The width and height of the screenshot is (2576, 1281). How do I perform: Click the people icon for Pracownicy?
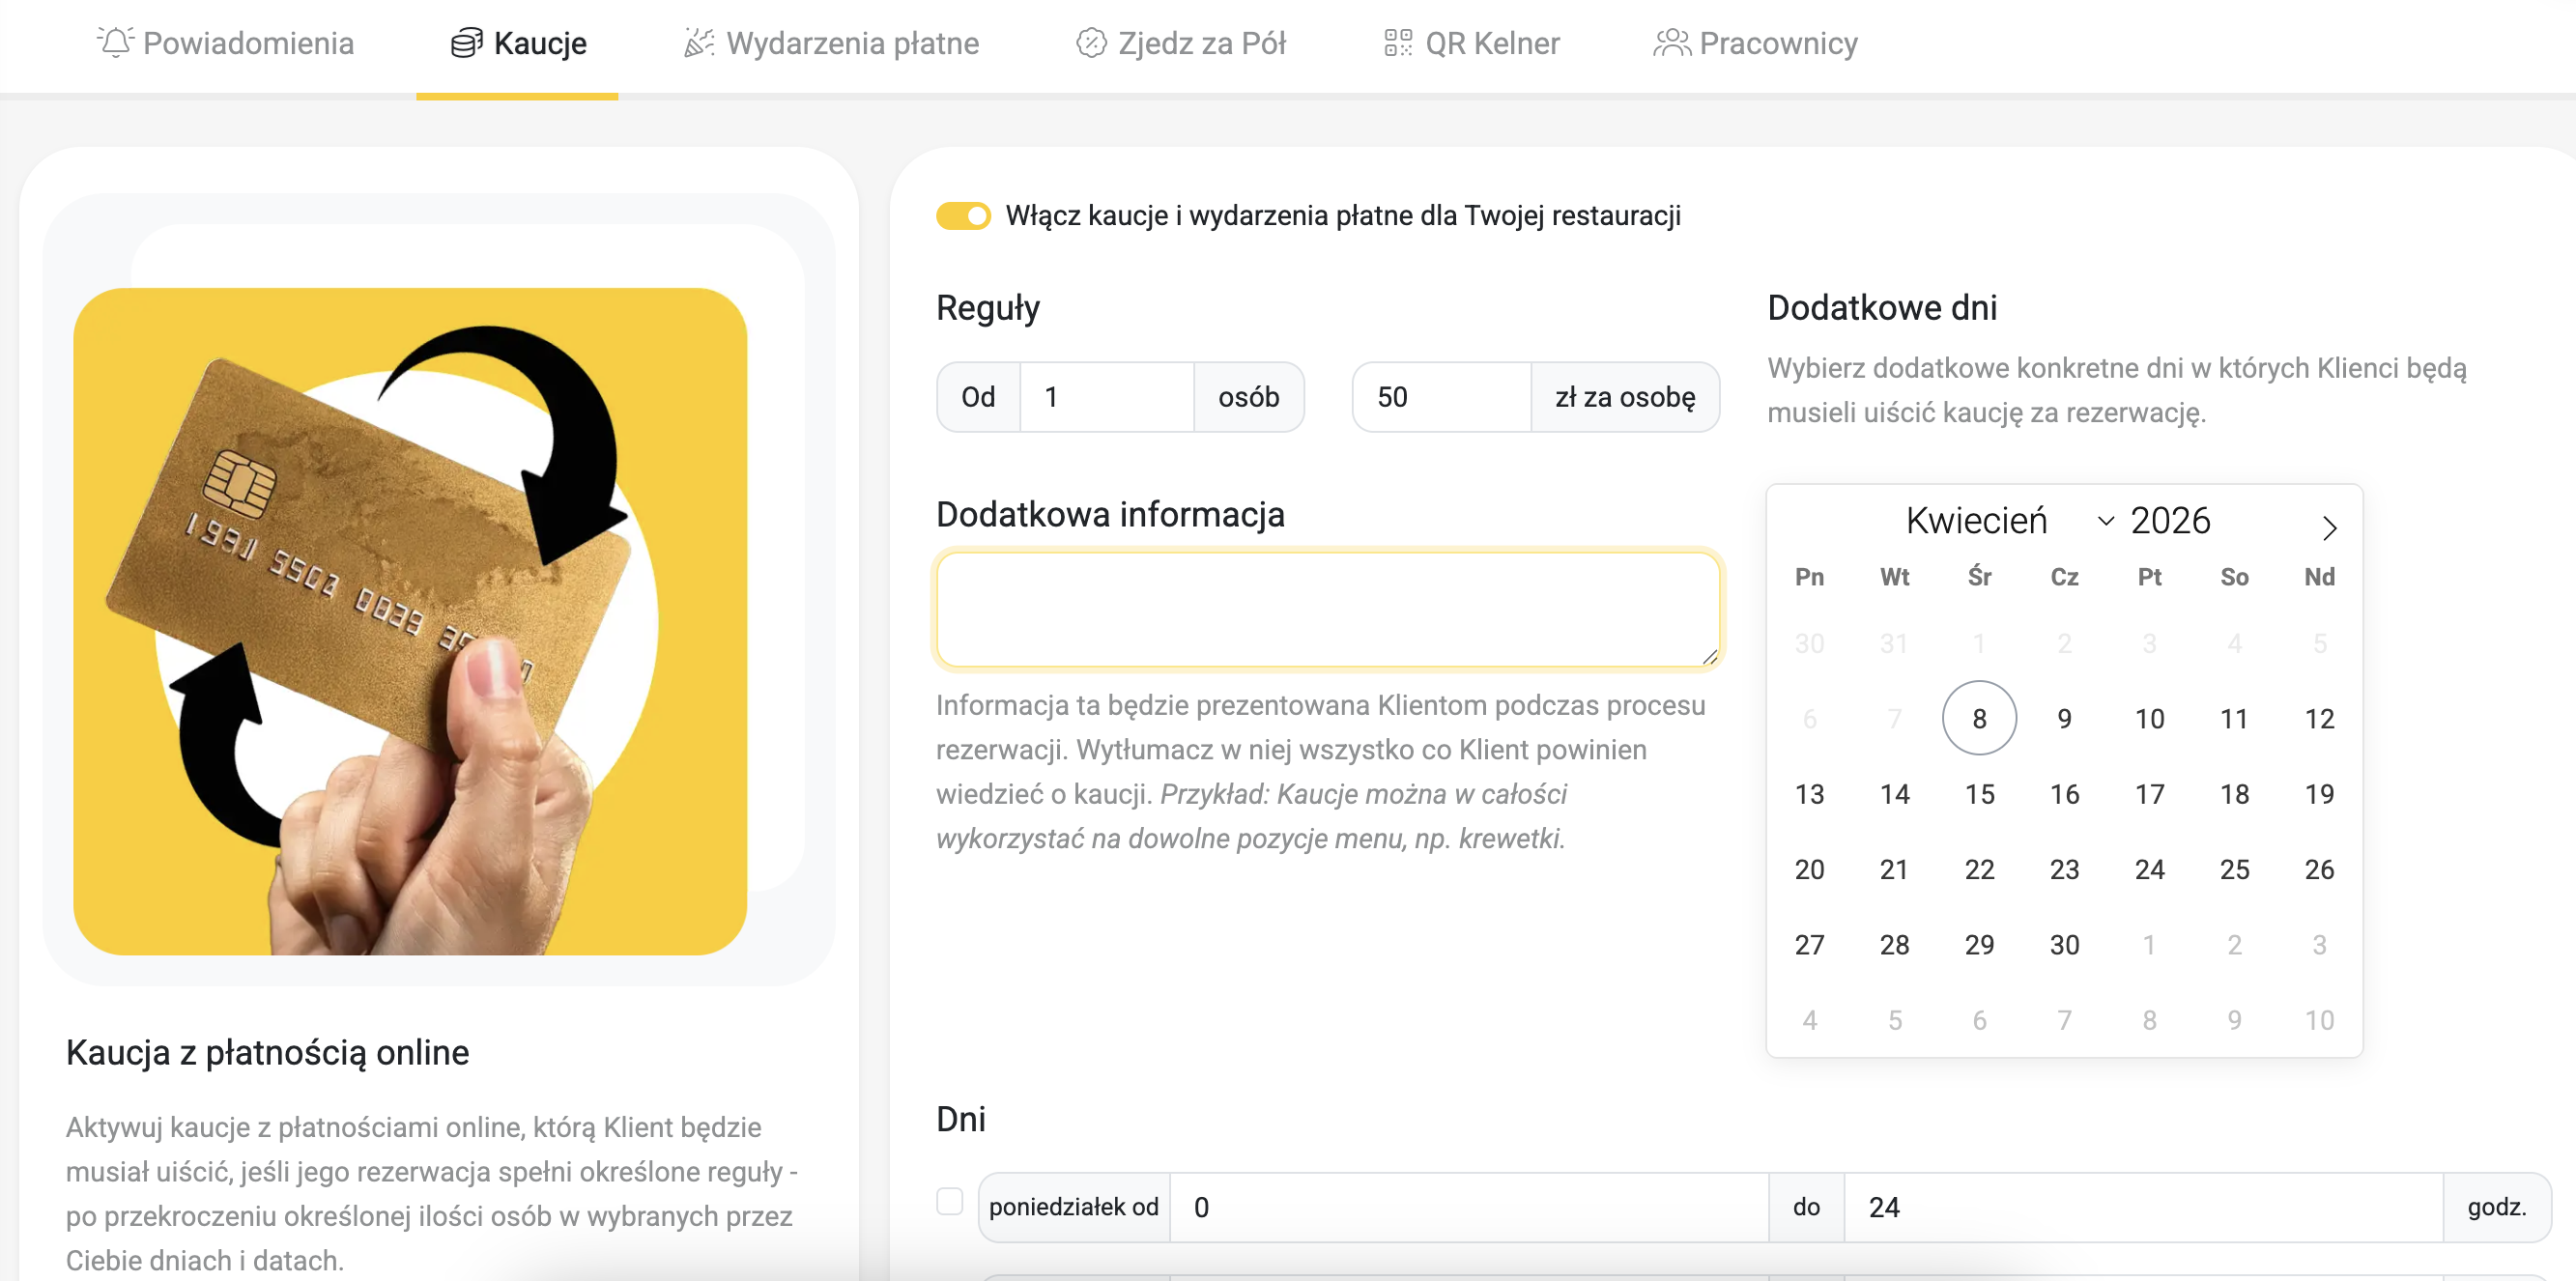1671,43
